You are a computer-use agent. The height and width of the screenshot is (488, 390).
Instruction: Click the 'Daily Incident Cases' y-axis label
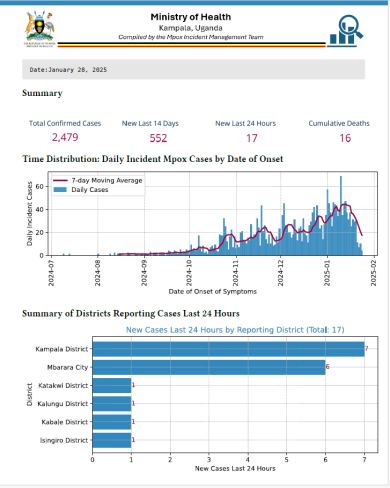pos(30,214)
